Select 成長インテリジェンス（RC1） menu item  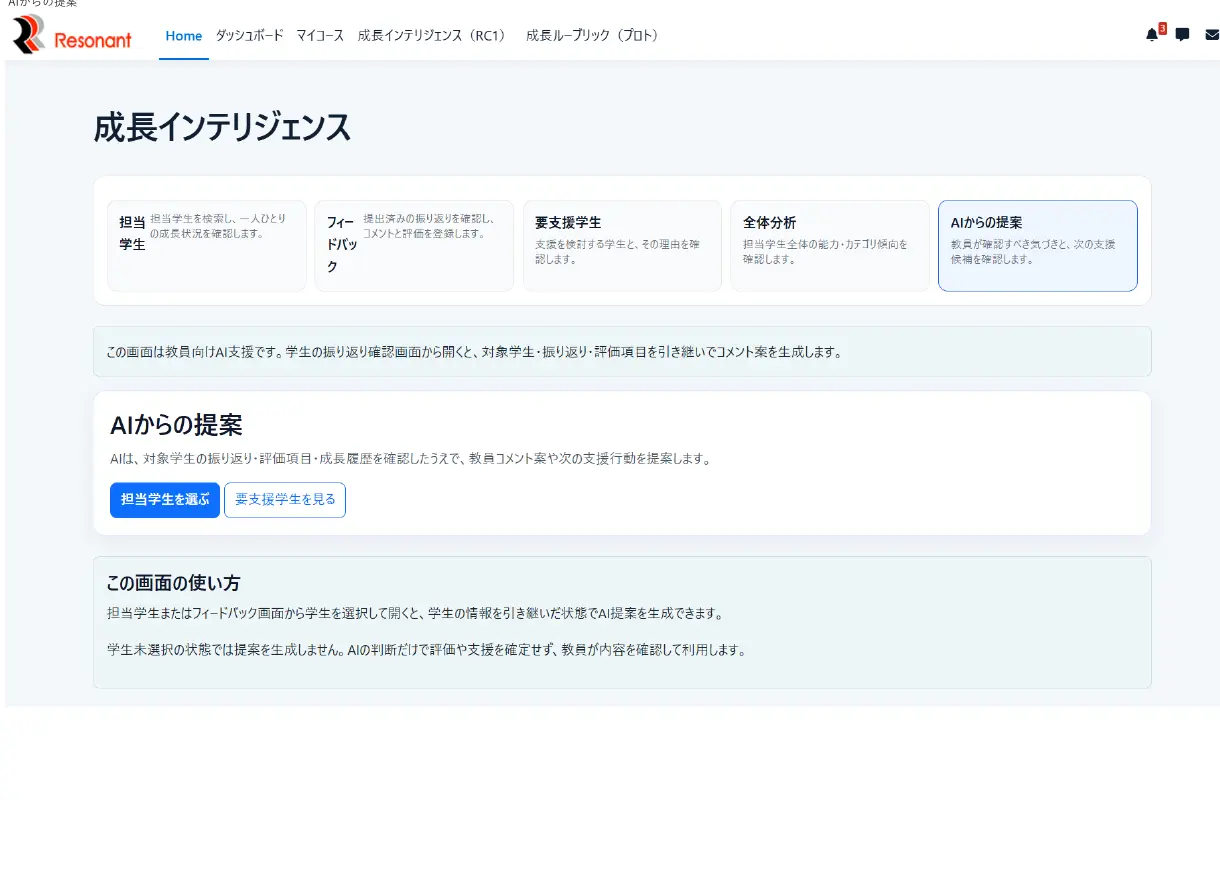click(435, 36)
